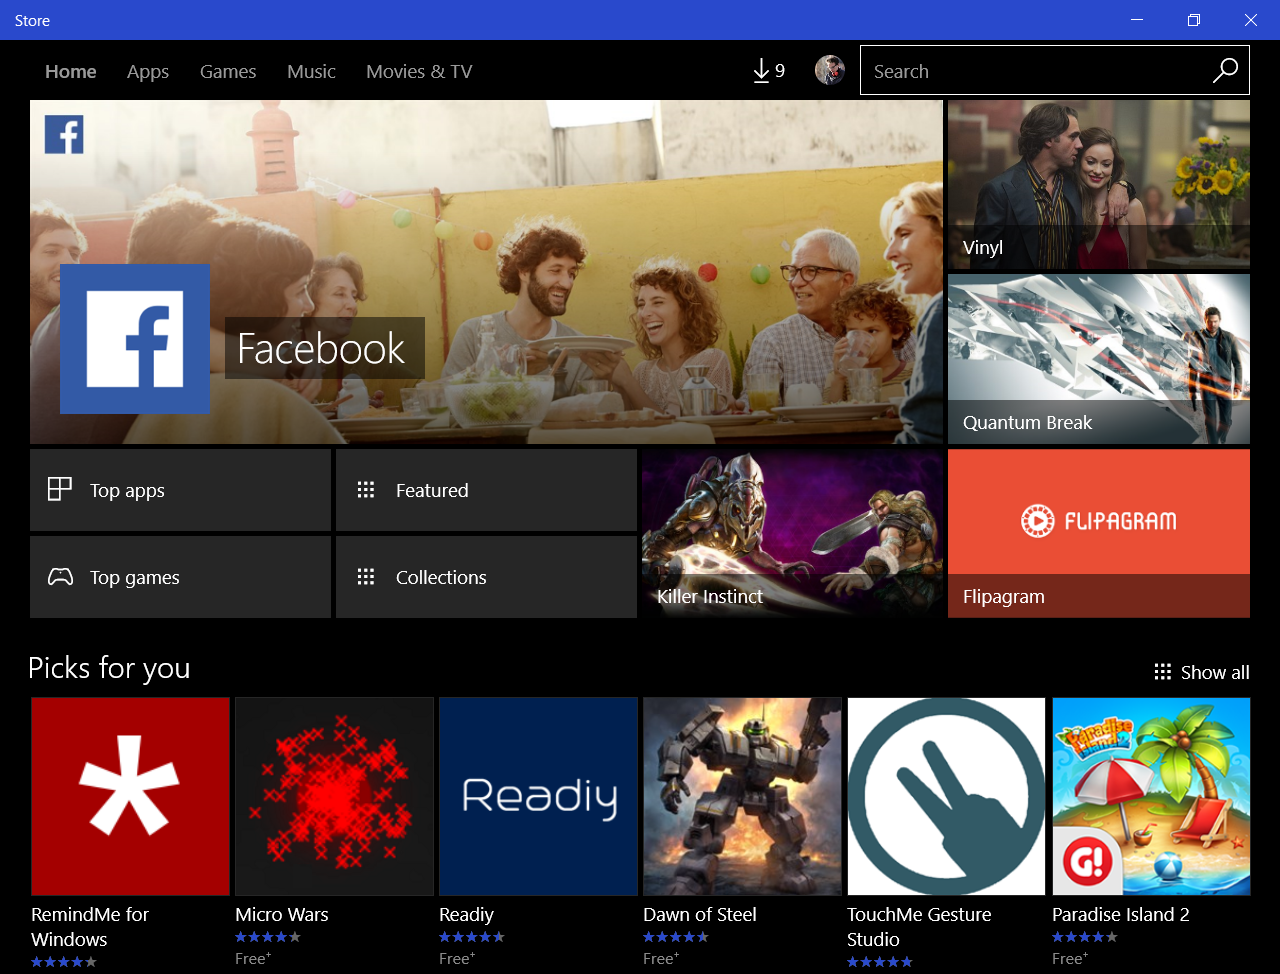Switch to the Music tab
Screen dimensions: 1280x974
coord(311,71)
